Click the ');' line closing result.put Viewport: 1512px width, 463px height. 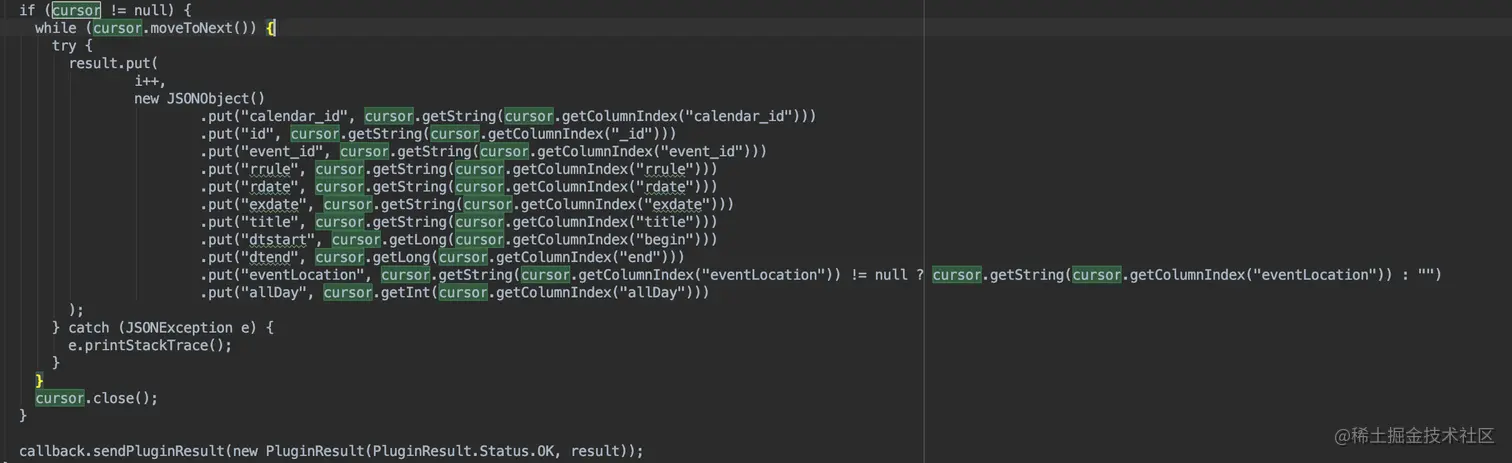(x=77, y=310)
